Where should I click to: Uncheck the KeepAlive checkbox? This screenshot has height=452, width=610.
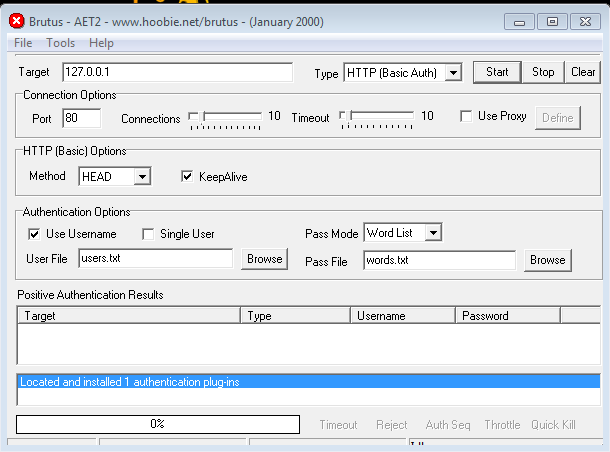coord(187,176)
